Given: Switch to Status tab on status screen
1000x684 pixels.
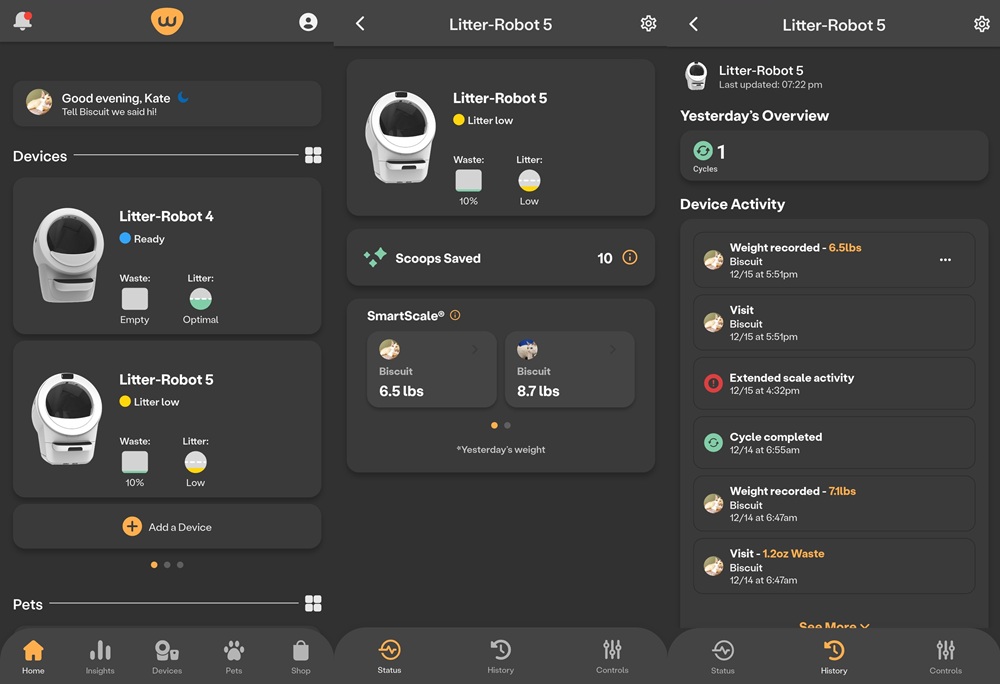Looking at the screenshot, I should 389,657.
